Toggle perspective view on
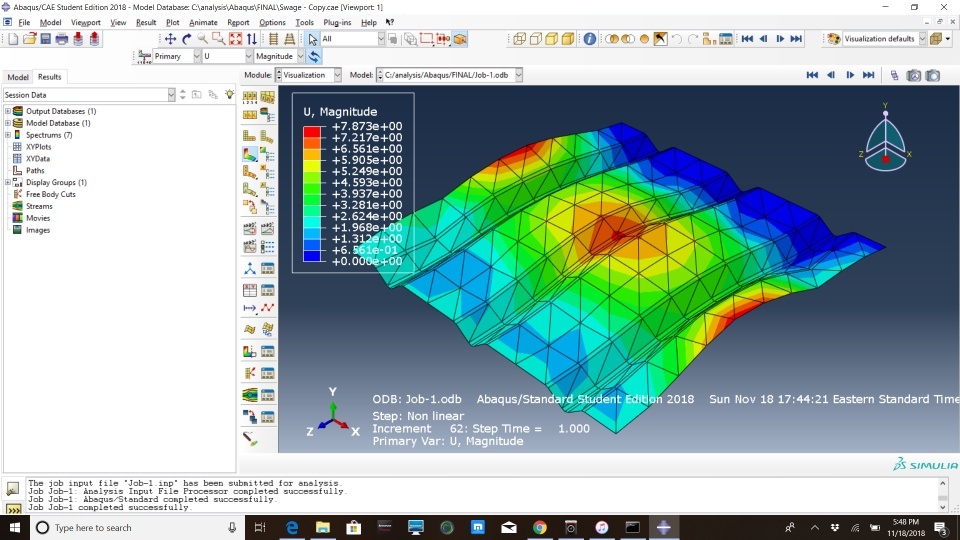 click(x=290, y=39)
